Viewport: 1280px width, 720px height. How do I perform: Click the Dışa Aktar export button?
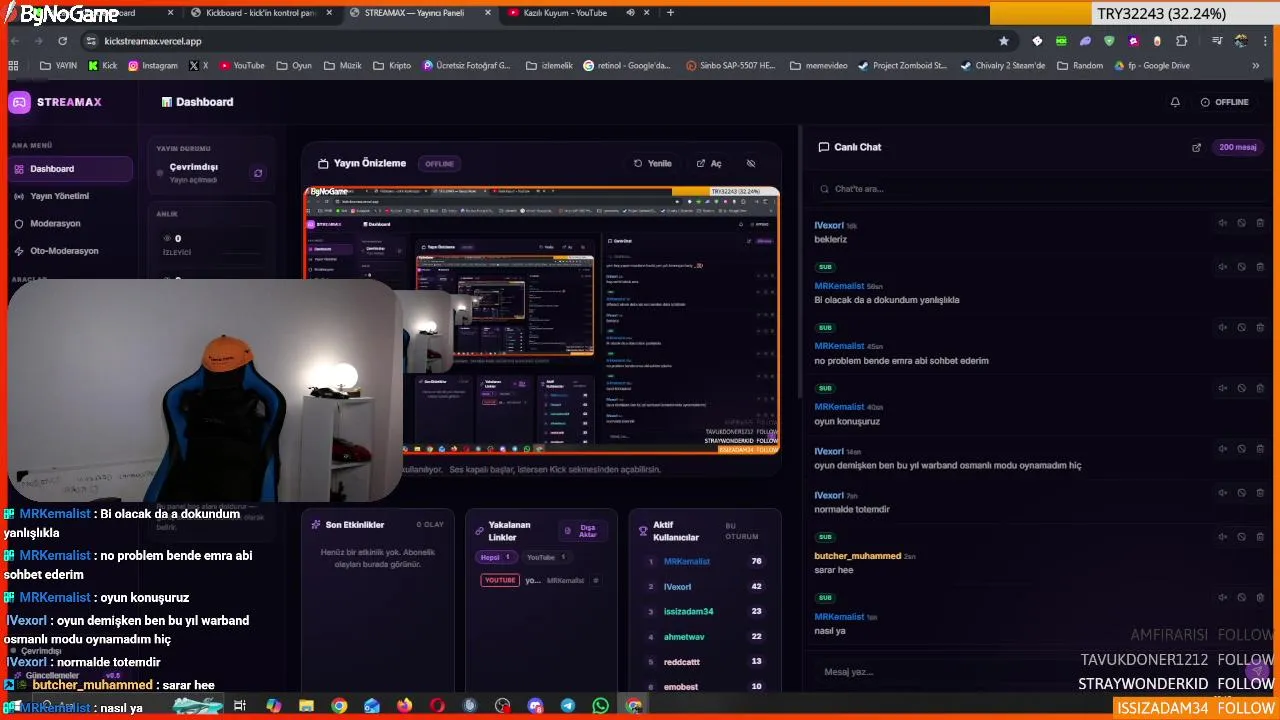(581, 531)
